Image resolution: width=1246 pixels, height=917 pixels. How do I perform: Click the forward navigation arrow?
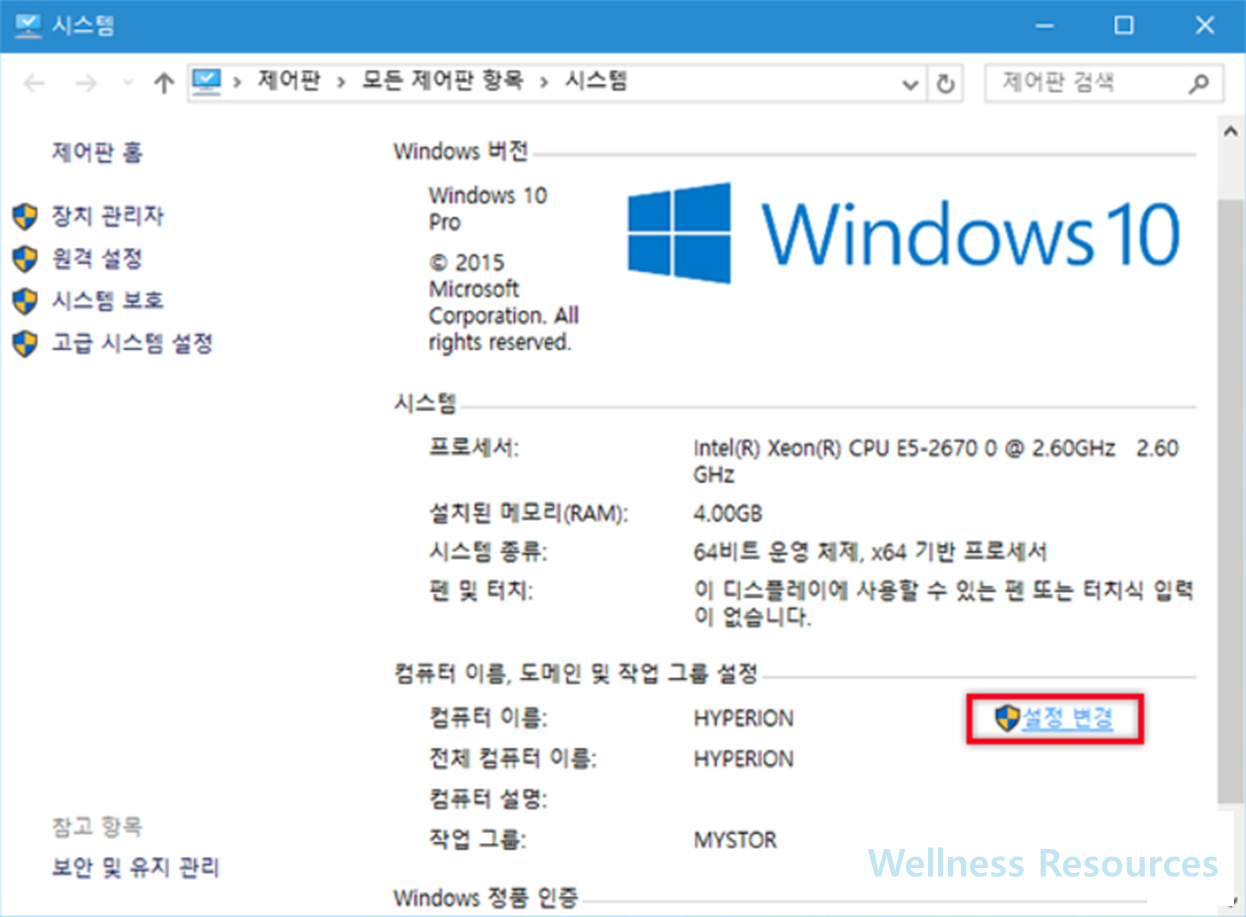pyautogui.click(x=87, y=83)
